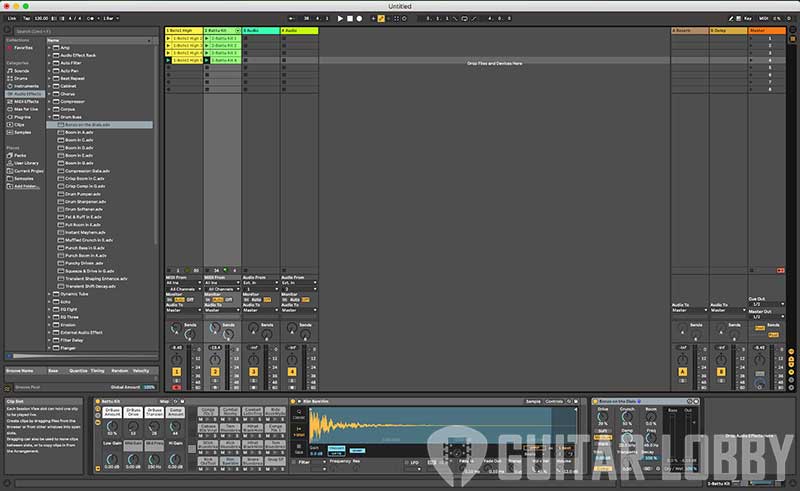Open the Plug-ins category in the browser
This screenshot has width=800, height=491.
coord(24,116)
